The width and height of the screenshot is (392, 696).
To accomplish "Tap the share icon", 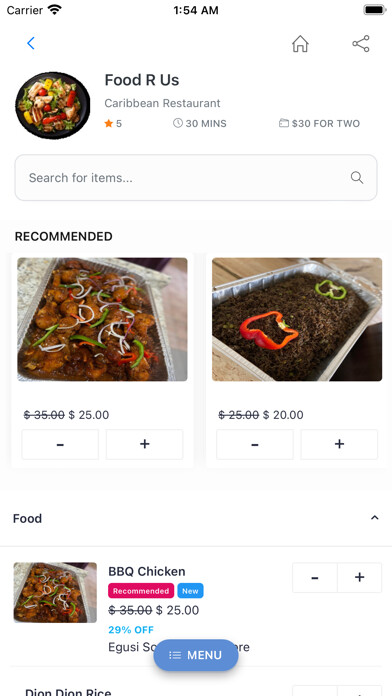I will (360, 44).
